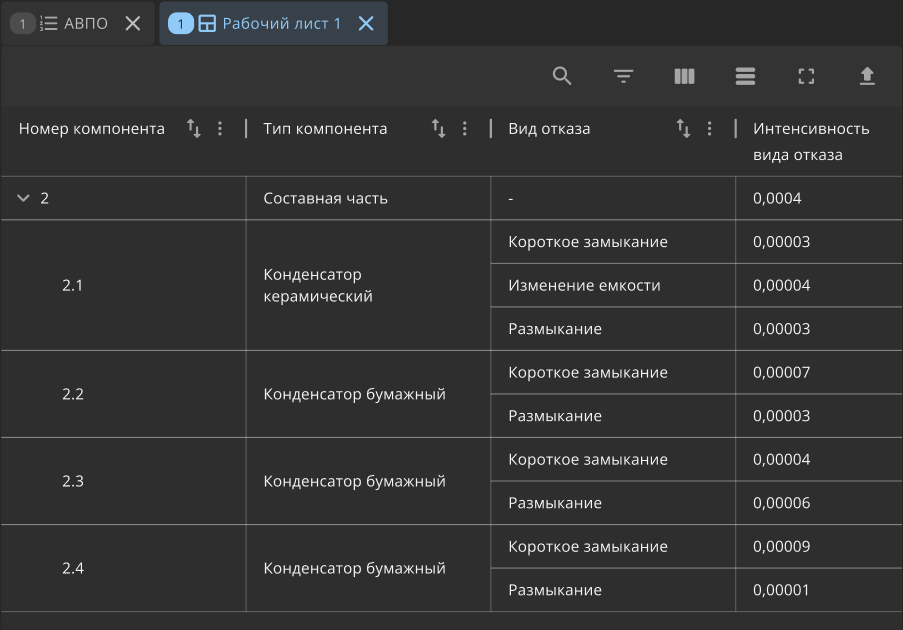This screenshot has height=630, width=903.
Task: Select component number 2.1 cell
Action: click(x=123, y=285)
